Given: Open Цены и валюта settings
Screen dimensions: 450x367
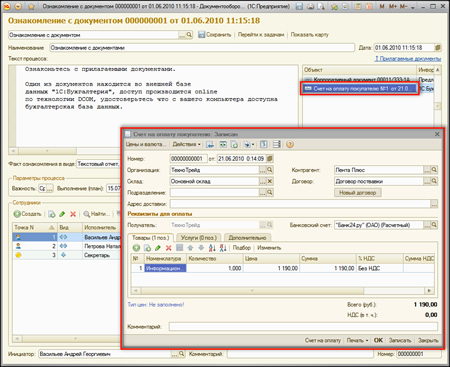Looking at the screenshot, I should pyautogui.click(x=146, y=144).
